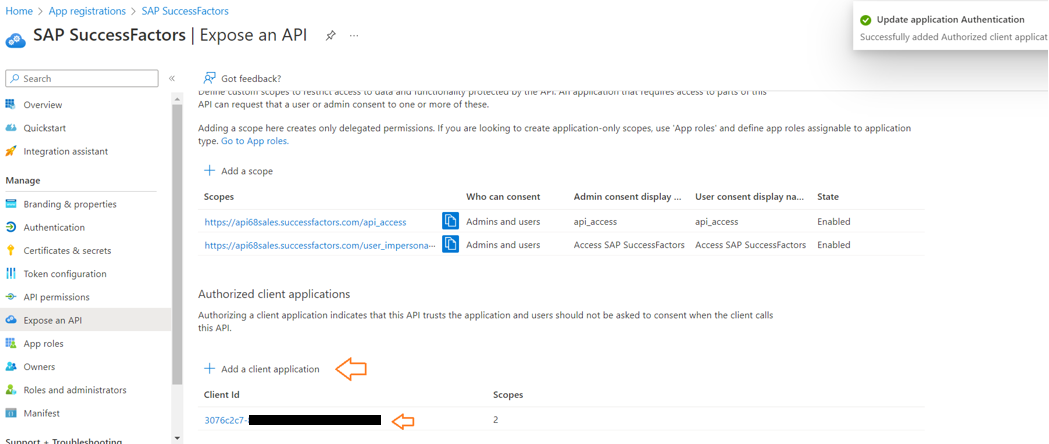Screen dimensions: 1049x444
Task: Open Owners in sidebar
Action: [39, 366]
